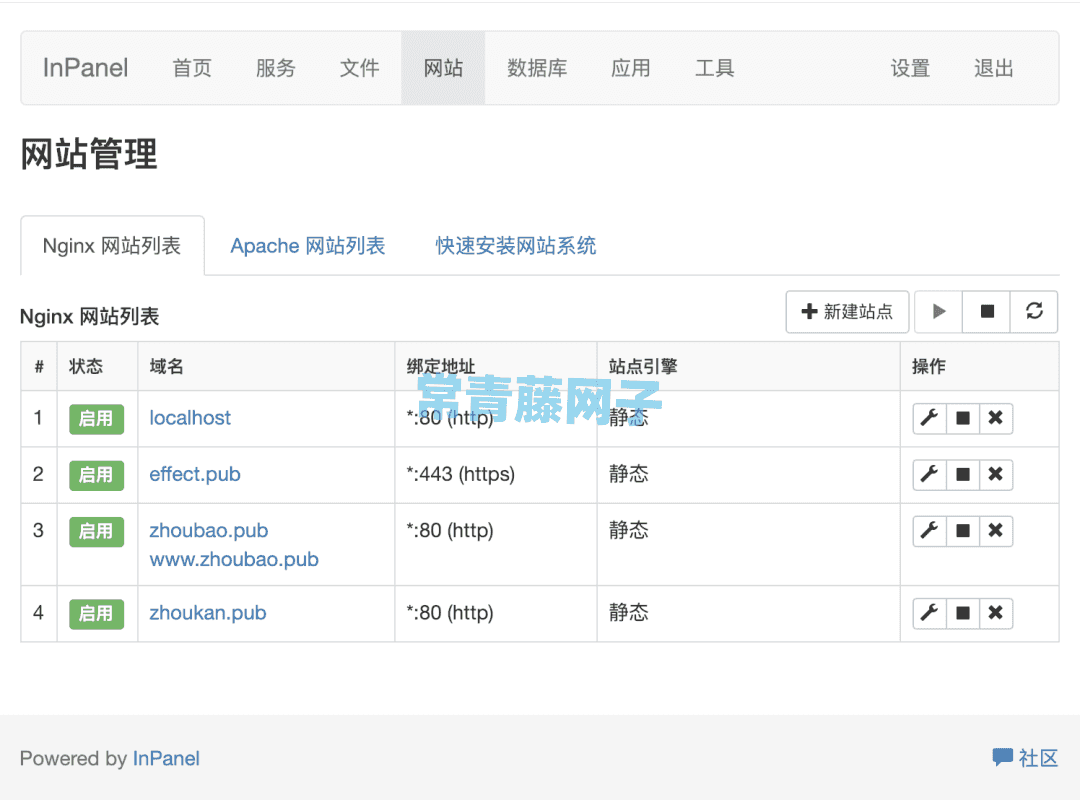The image size is (1080, 800).
Task: Switch to the Apache 网站列表 tab
Action: pyautogui.click(x=307, y=245)
